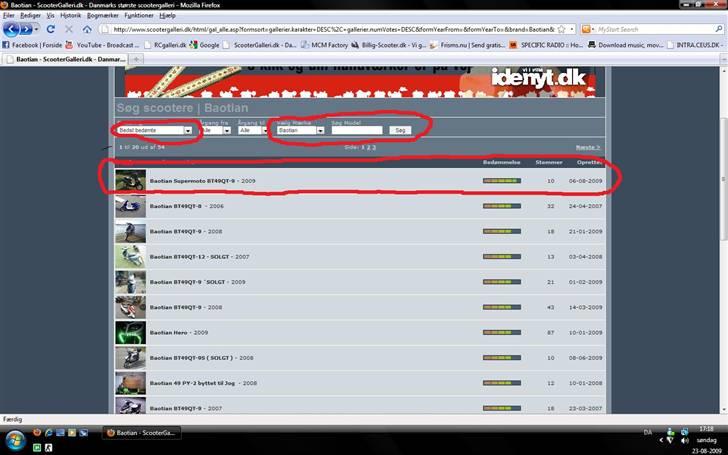Open Baotian Supermoto BT49QT-9 2009 listing
The image size is (728, 455).
(202, 181)
